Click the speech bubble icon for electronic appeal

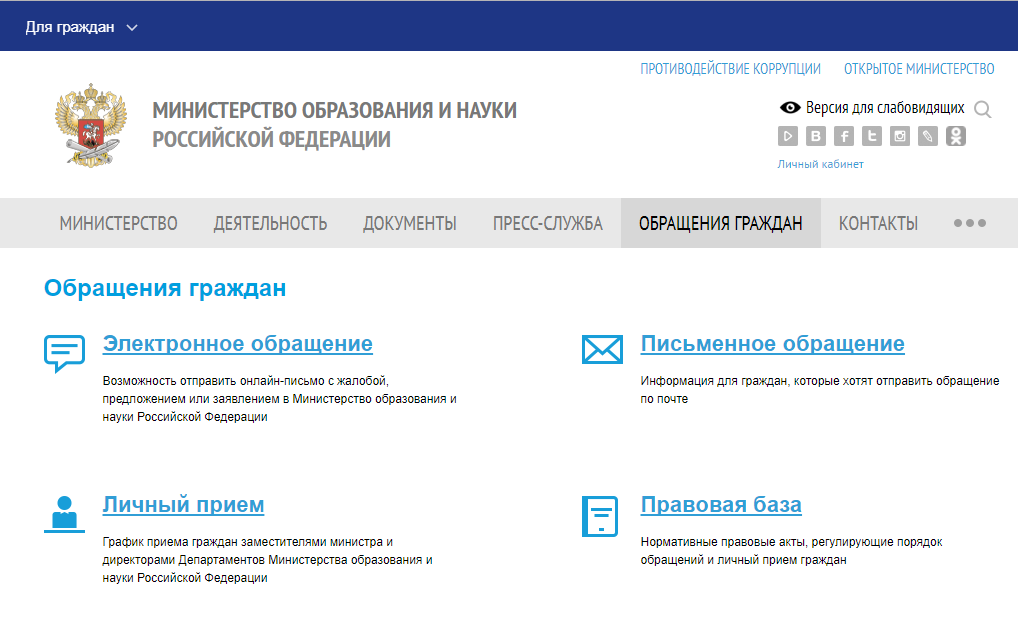(x=64, y=353)
